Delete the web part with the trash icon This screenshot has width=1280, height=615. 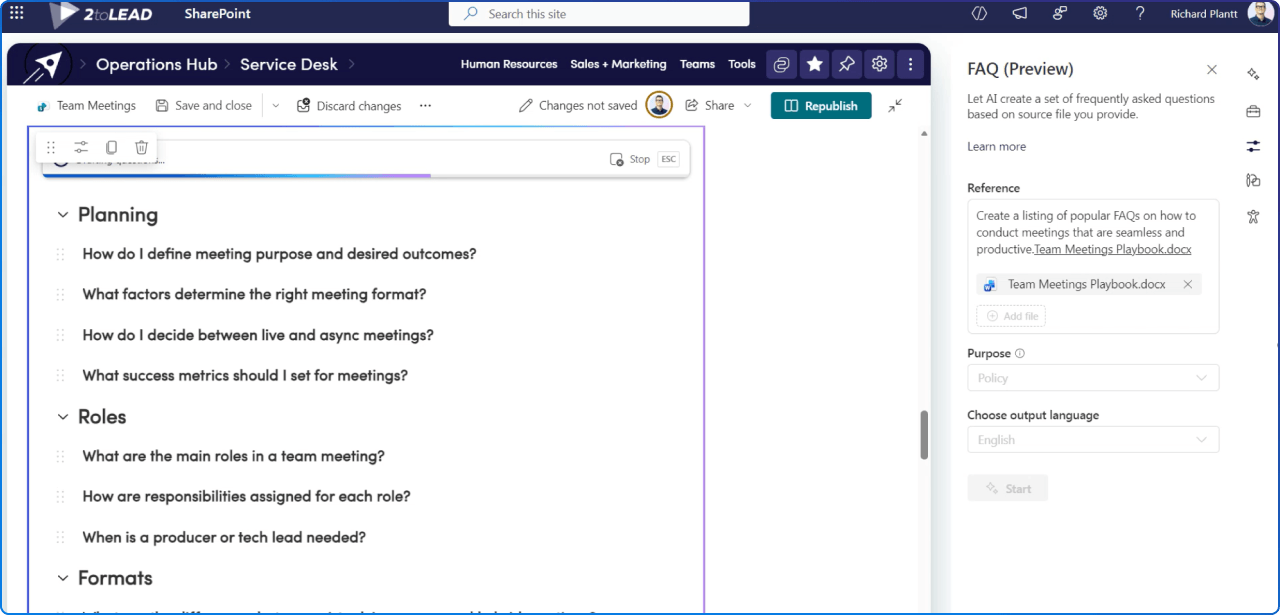[x=141, y=147]
